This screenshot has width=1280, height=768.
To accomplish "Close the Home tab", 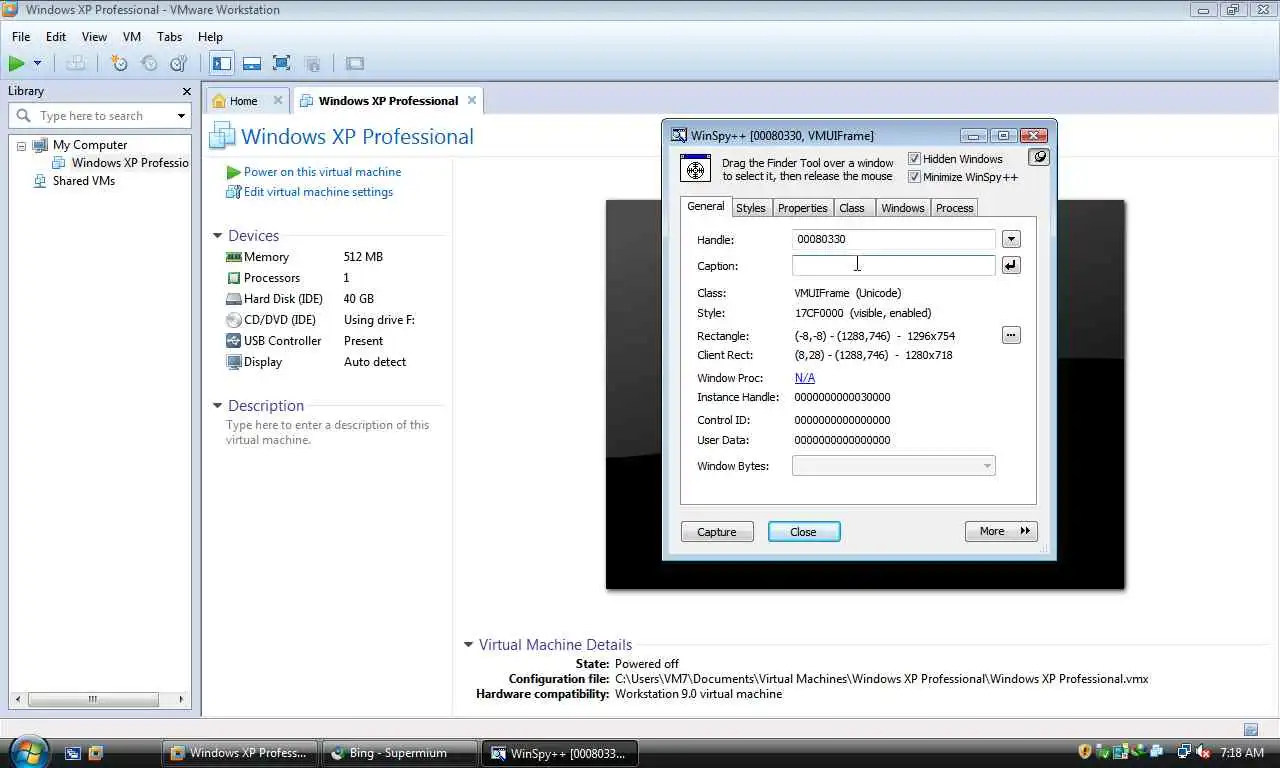I will 278,101.
